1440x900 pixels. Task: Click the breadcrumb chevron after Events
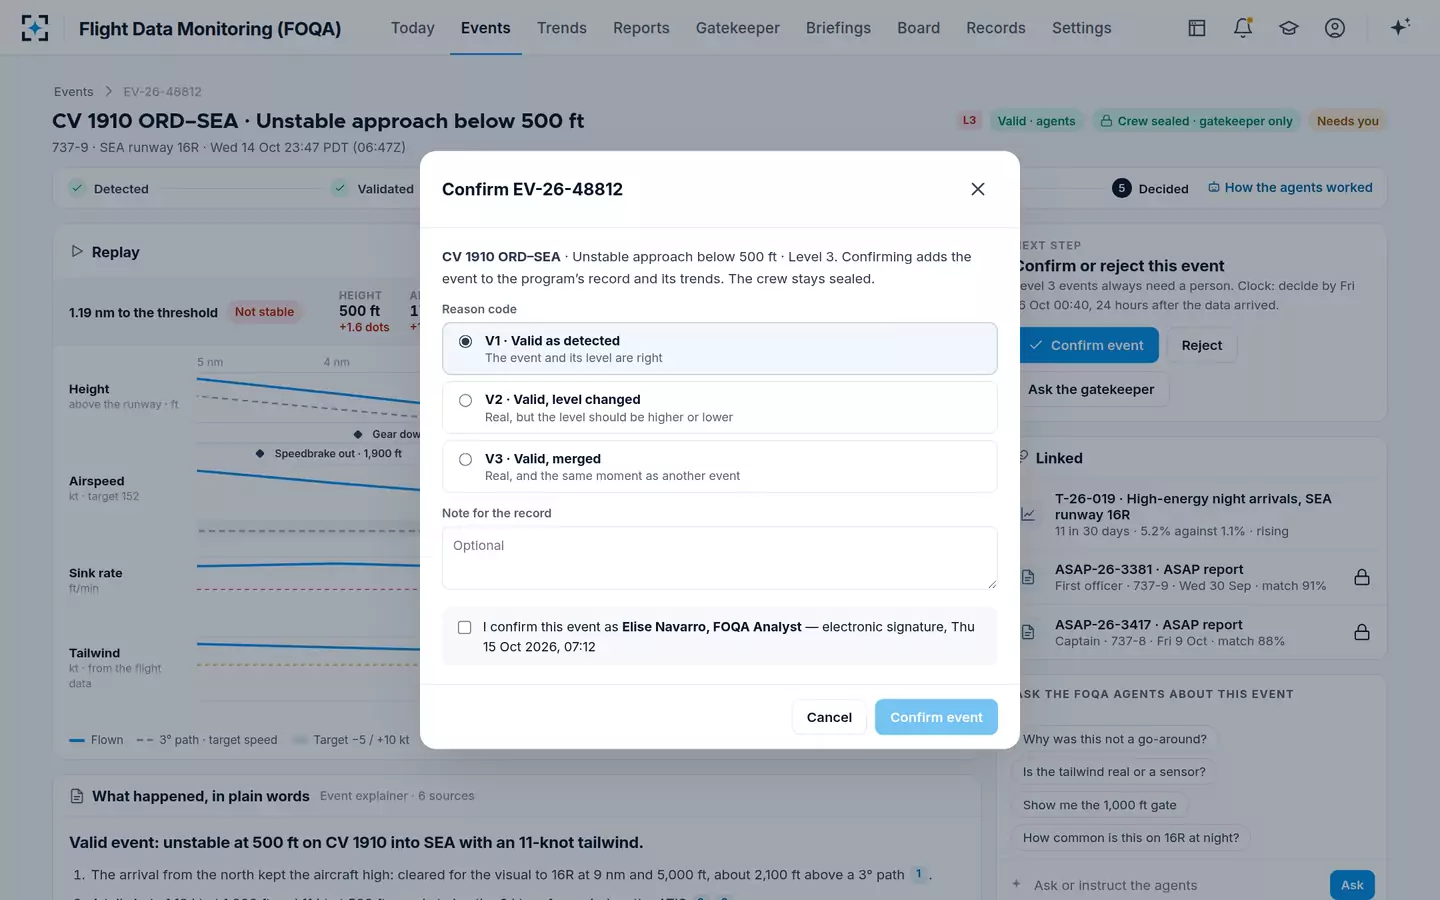pos(108,92)
